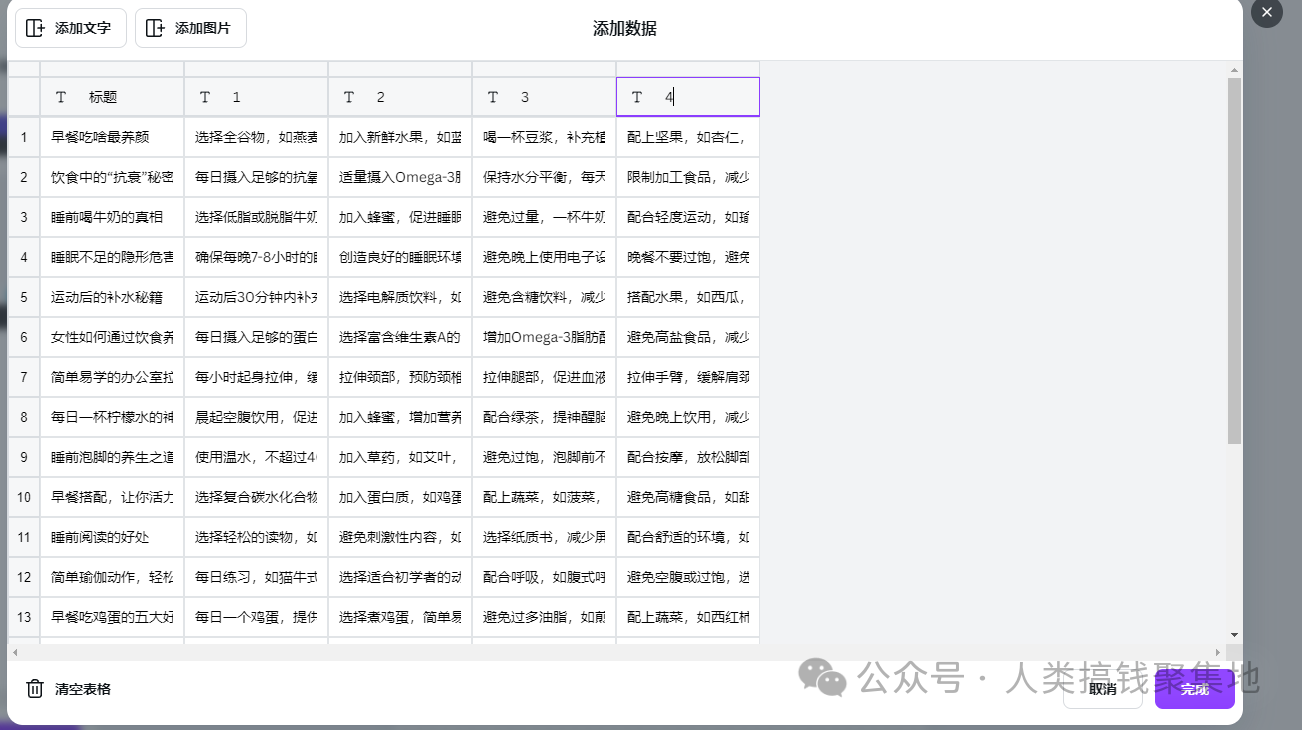Select the cell 睡前喝牛奶的真相

[111, 216]
